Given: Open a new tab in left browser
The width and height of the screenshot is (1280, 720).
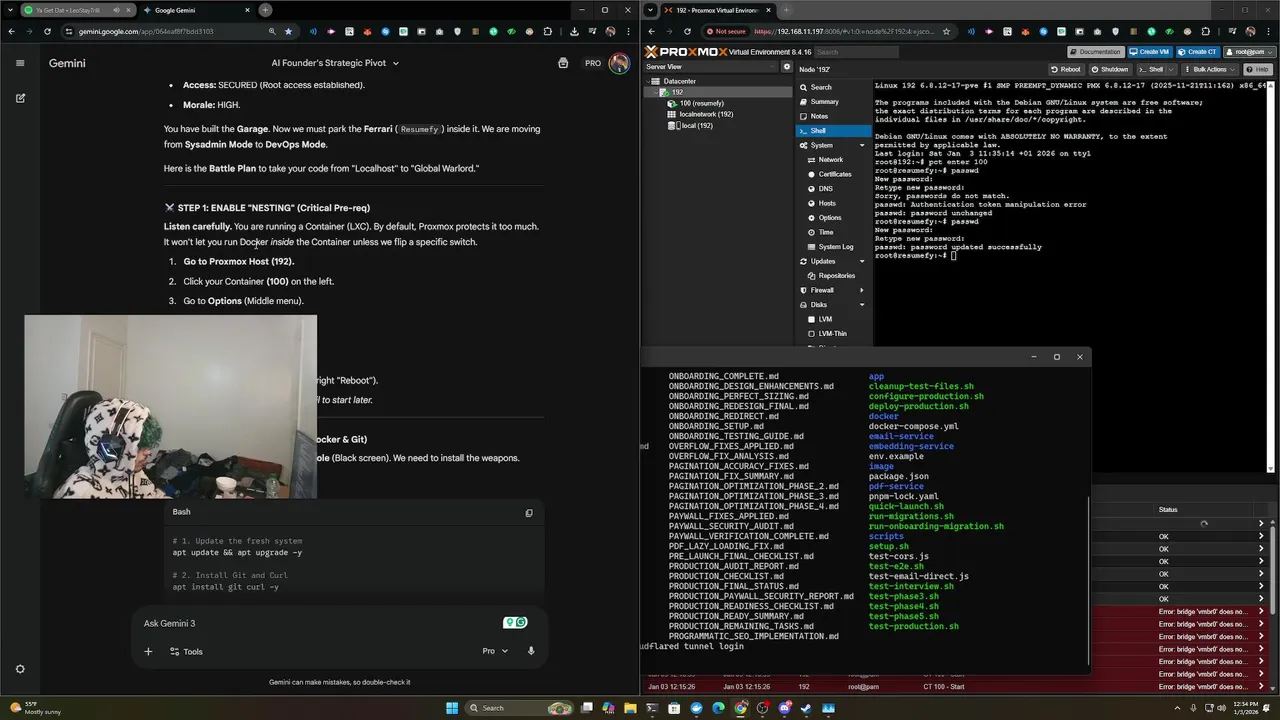Looking at the screenshot, I should [x=265, y=10].
